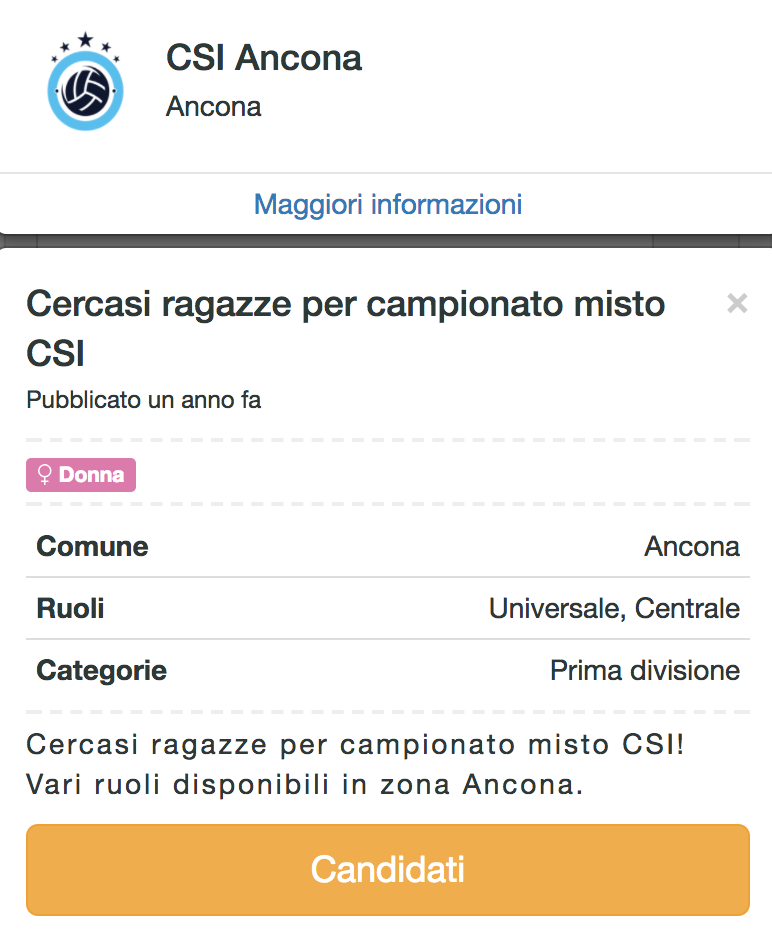Click the description line ending with misto CSI!
This screenshot has height=937, width=772.
click(x=355, y=745)
